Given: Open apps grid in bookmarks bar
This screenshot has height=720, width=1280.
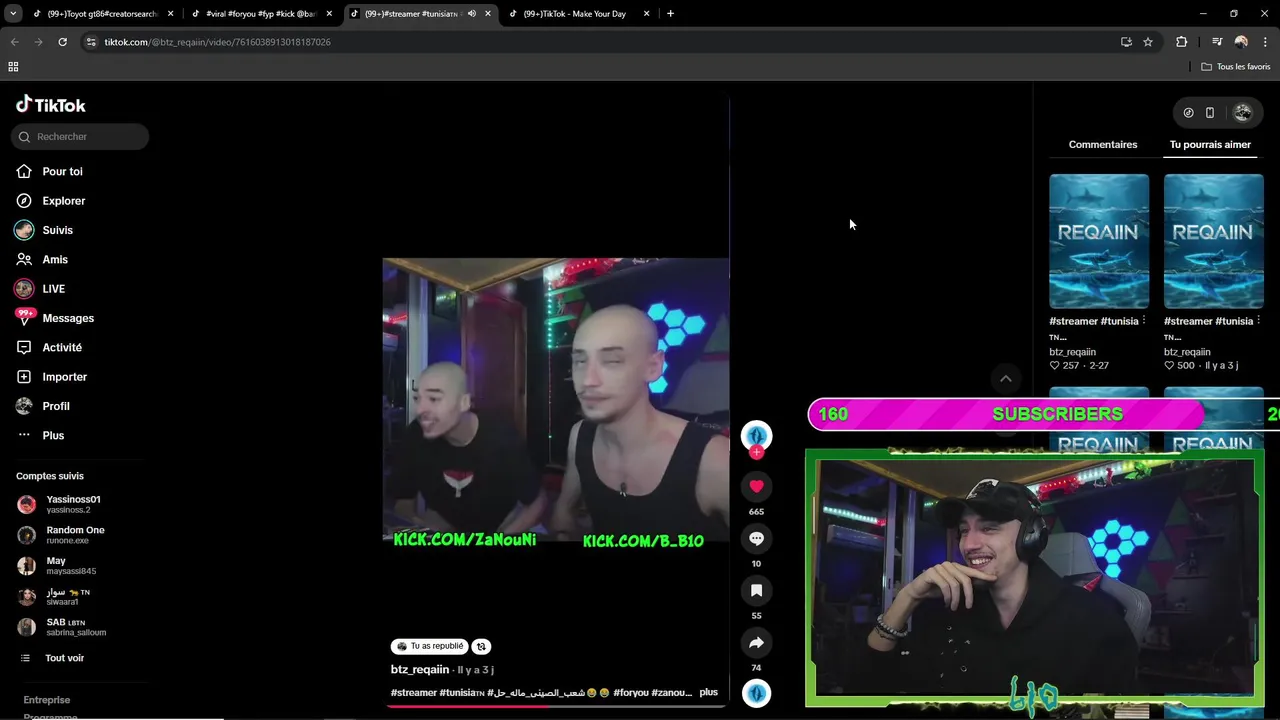Looking at the screenshot, I should (13, 67).
